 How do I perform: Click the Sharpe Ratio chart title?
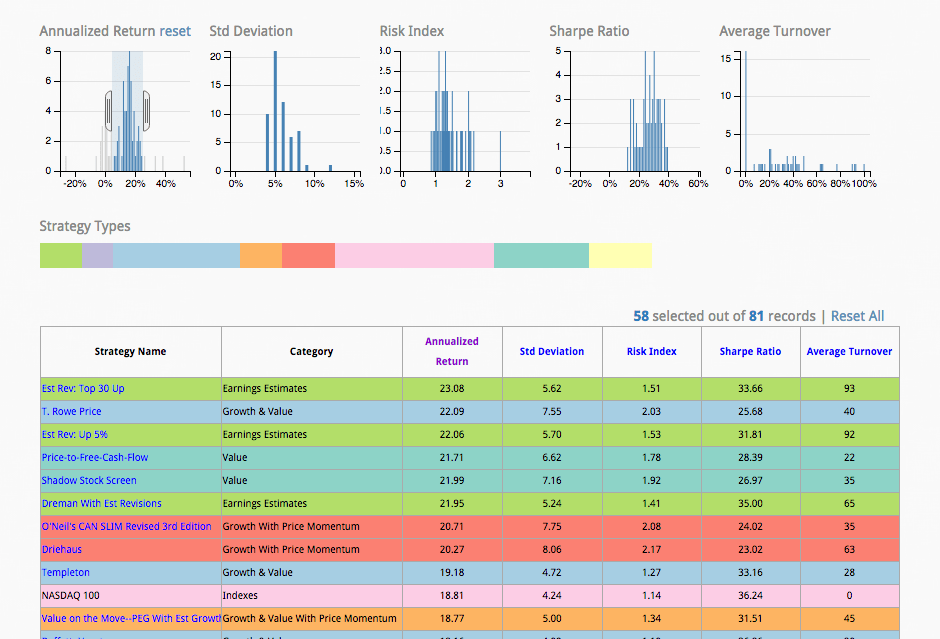(x=589, y=31)
